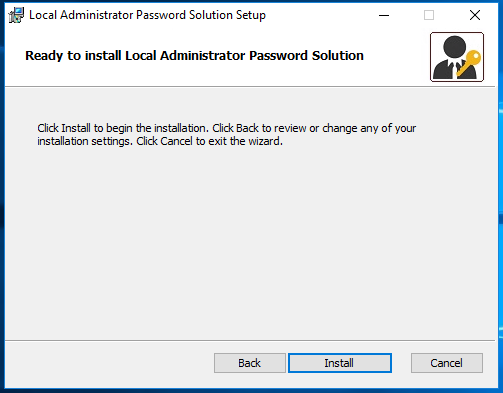The height and width of the screenshot is (393, 503).
Task: Click the word 'Cancel' in instruction paragraph
Action: pyautogui.click(x=176, y=141)
